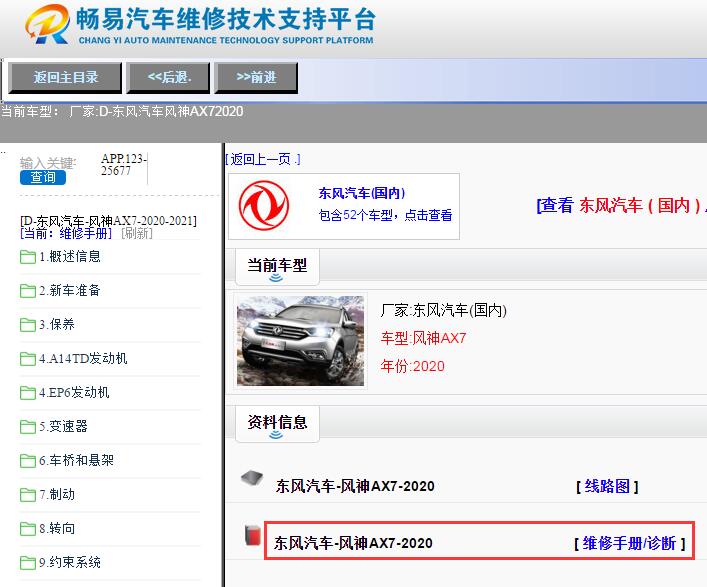The height and width of the screenshot is (587, 707).
Task: Click 包含52个车型，点击查看 link
Action: click(385, 215)
